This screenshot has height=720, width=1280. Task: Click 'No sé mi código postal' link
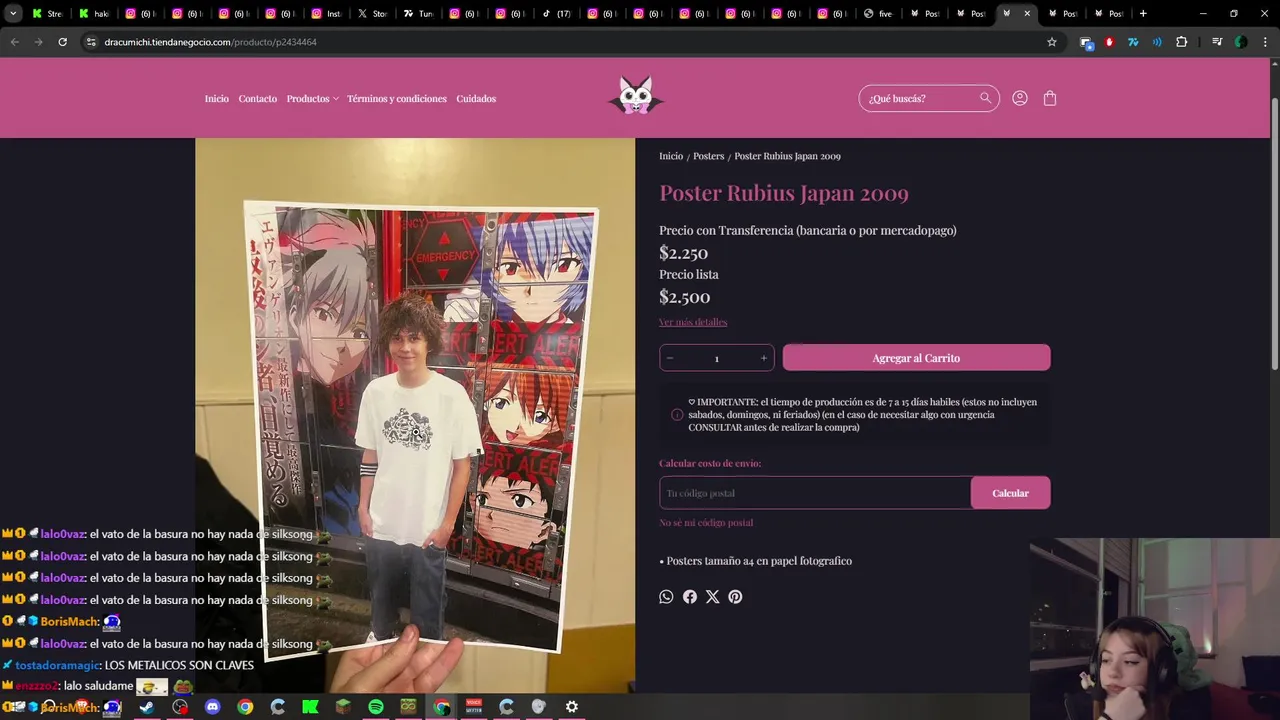pos(706,523)
